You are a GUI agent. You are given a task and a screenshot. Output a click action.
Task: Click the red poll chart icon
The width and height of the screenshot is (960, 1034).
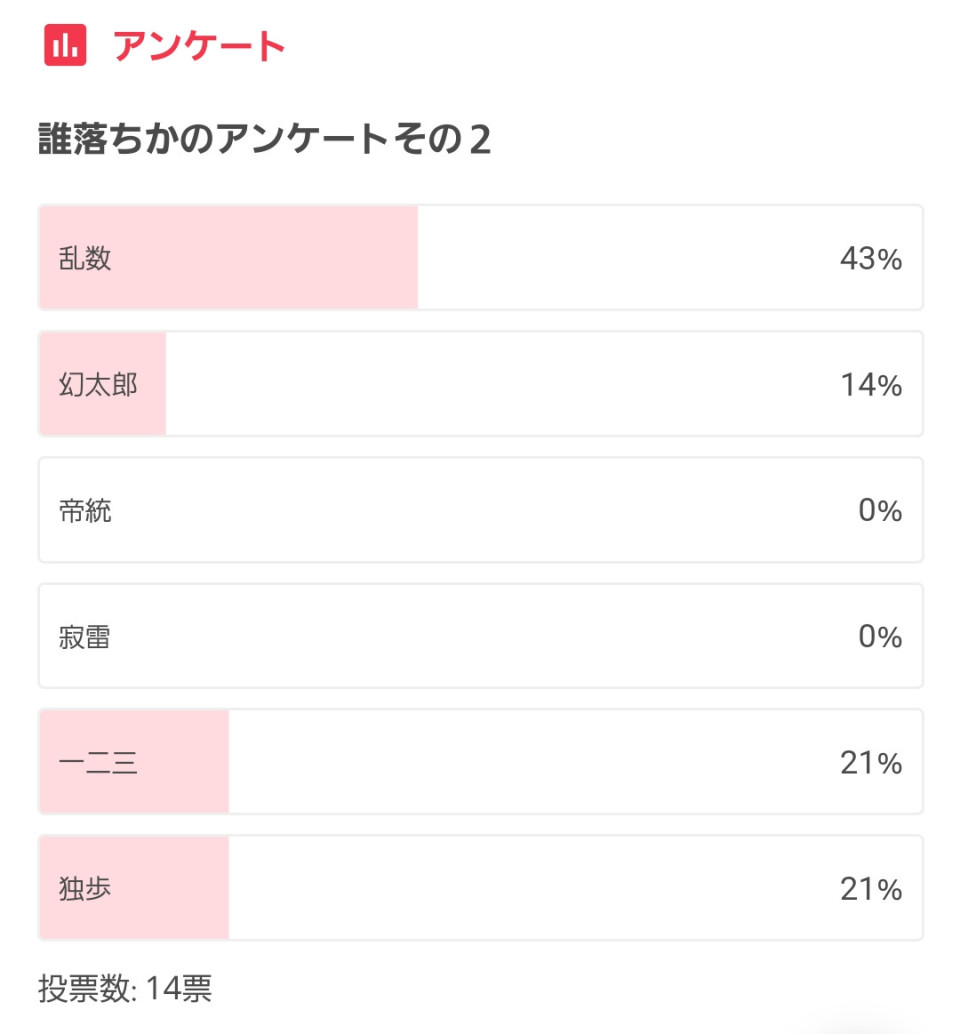point(65,45)
